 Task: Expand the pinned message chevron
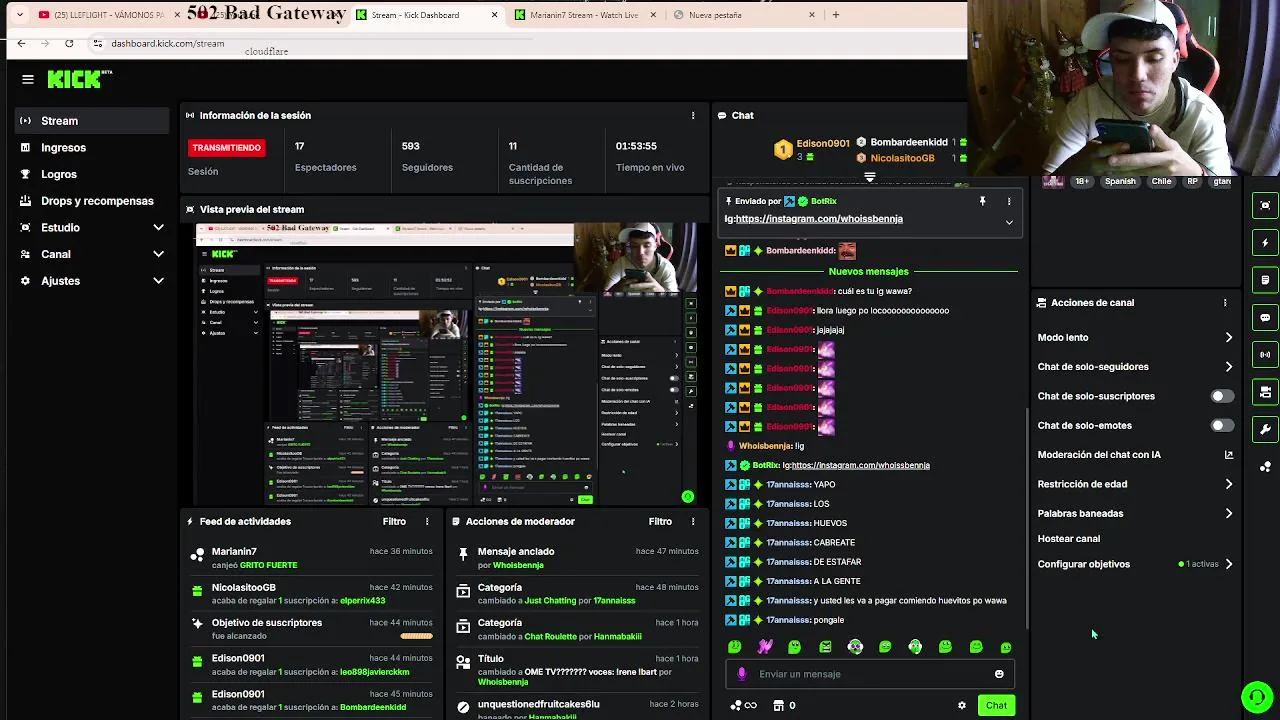point(1009,222)
